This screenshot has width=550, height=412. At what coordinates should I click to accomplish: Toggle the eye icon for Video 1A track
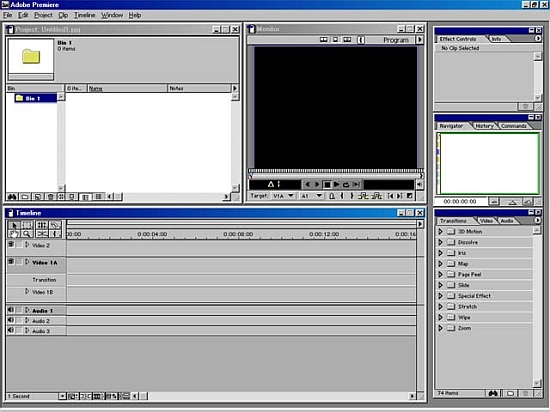pos(11,262)
